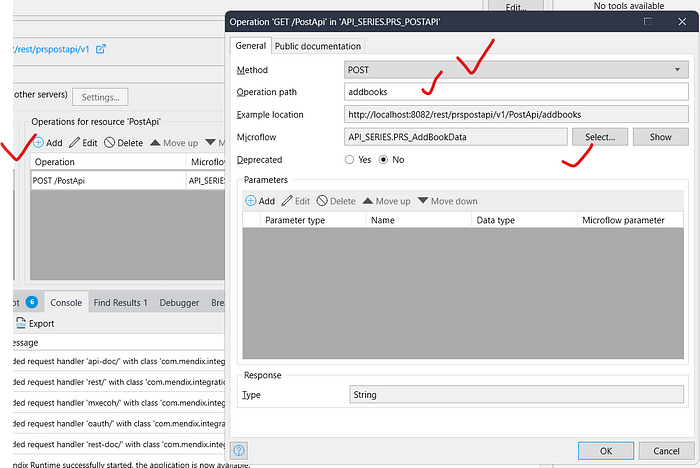Click the Add icon in the Parameters toolbar

pos(250,201)
